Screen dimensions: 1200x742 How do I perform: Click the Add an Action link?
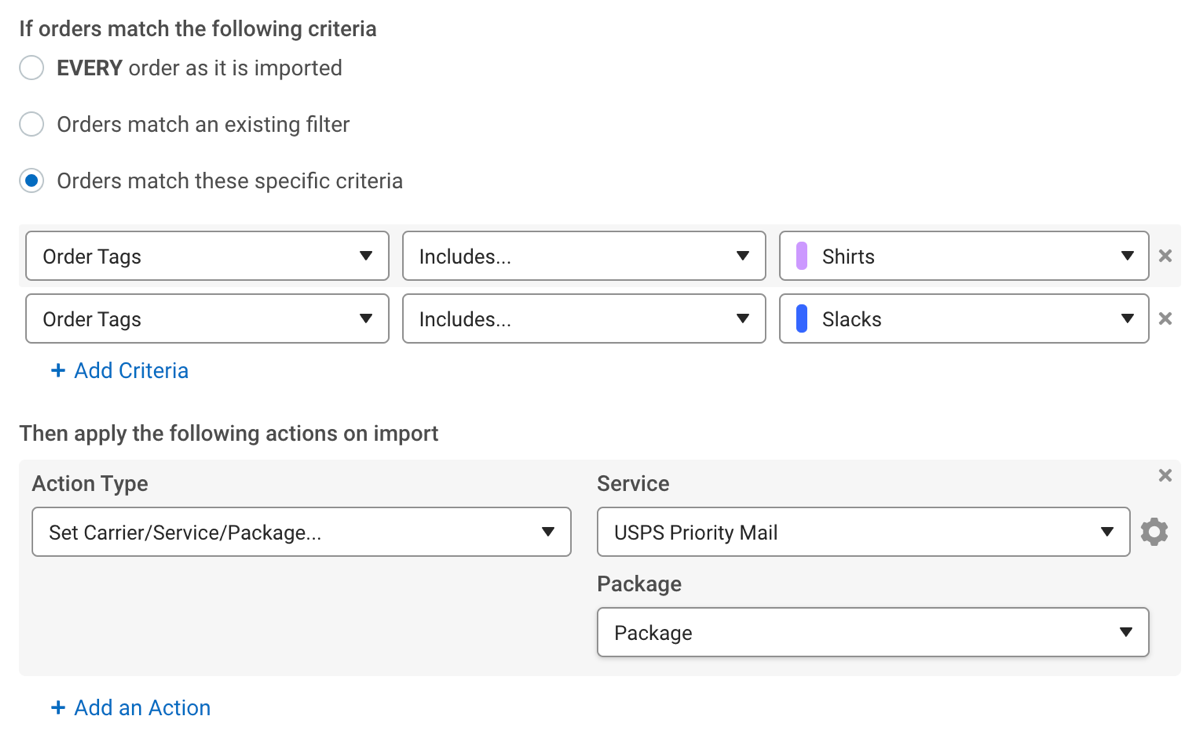(141, 707)
